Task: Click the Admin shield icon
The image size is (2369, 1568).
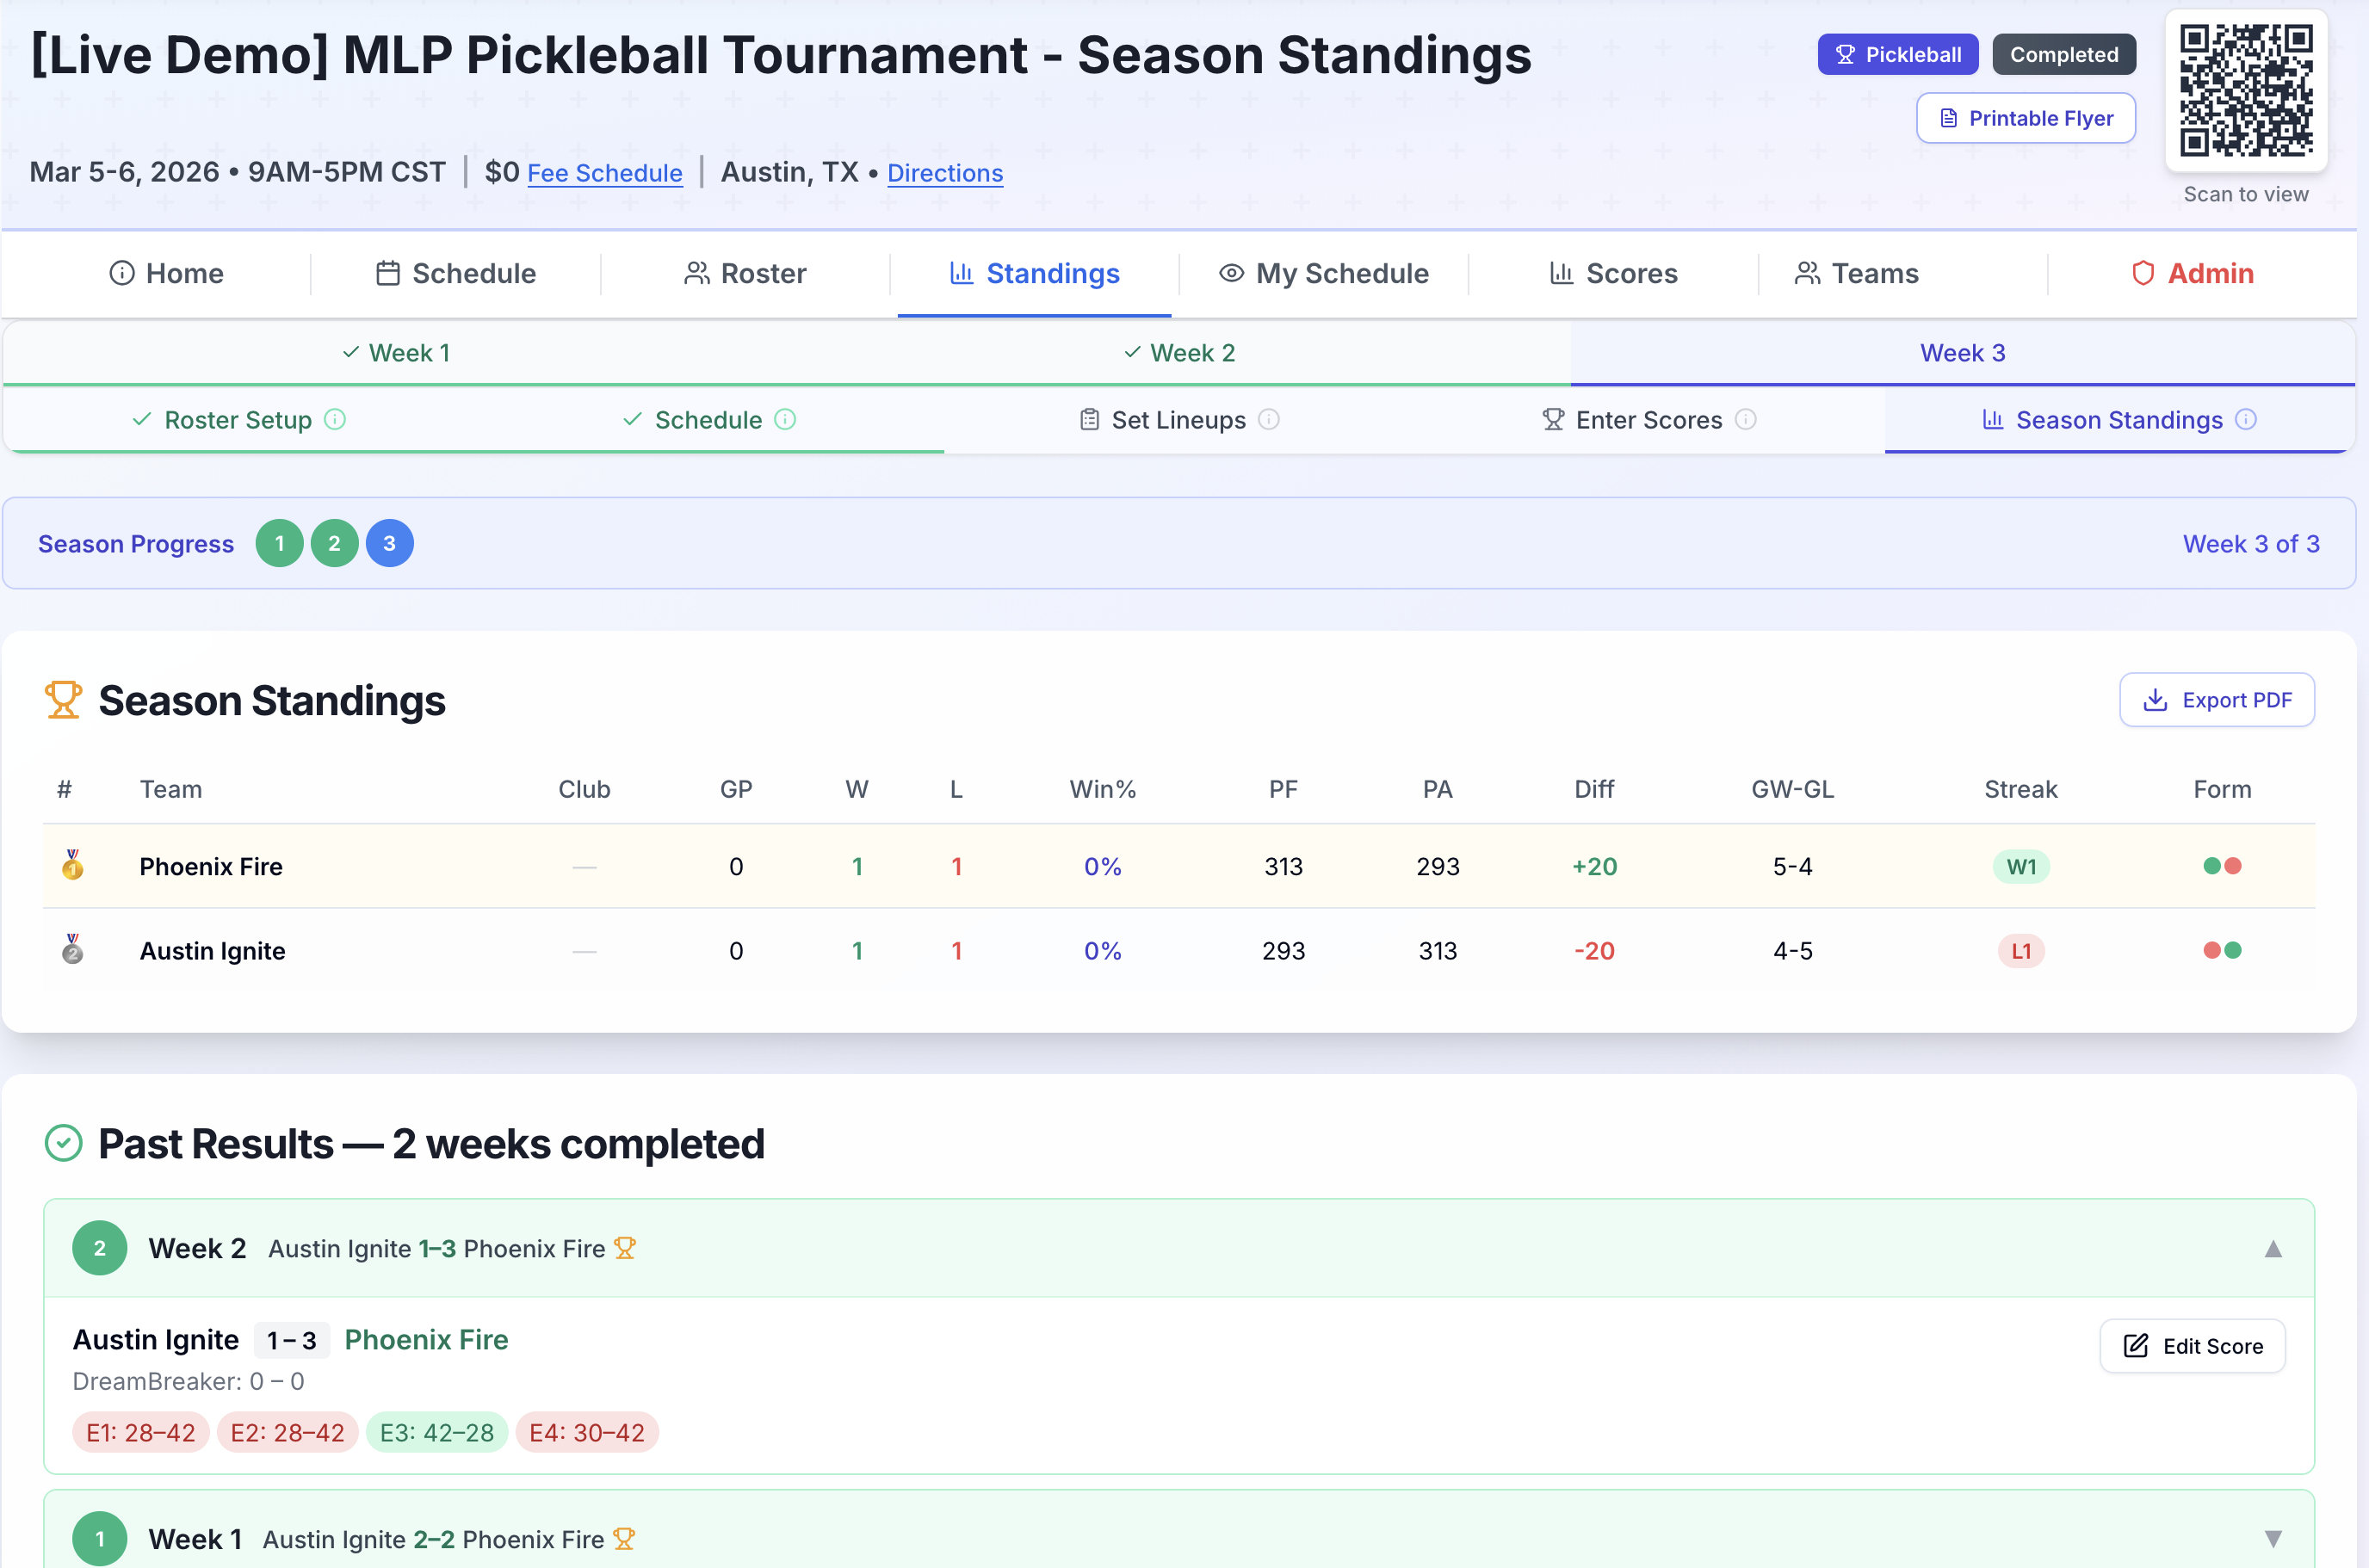Action: coord(2143,273)
